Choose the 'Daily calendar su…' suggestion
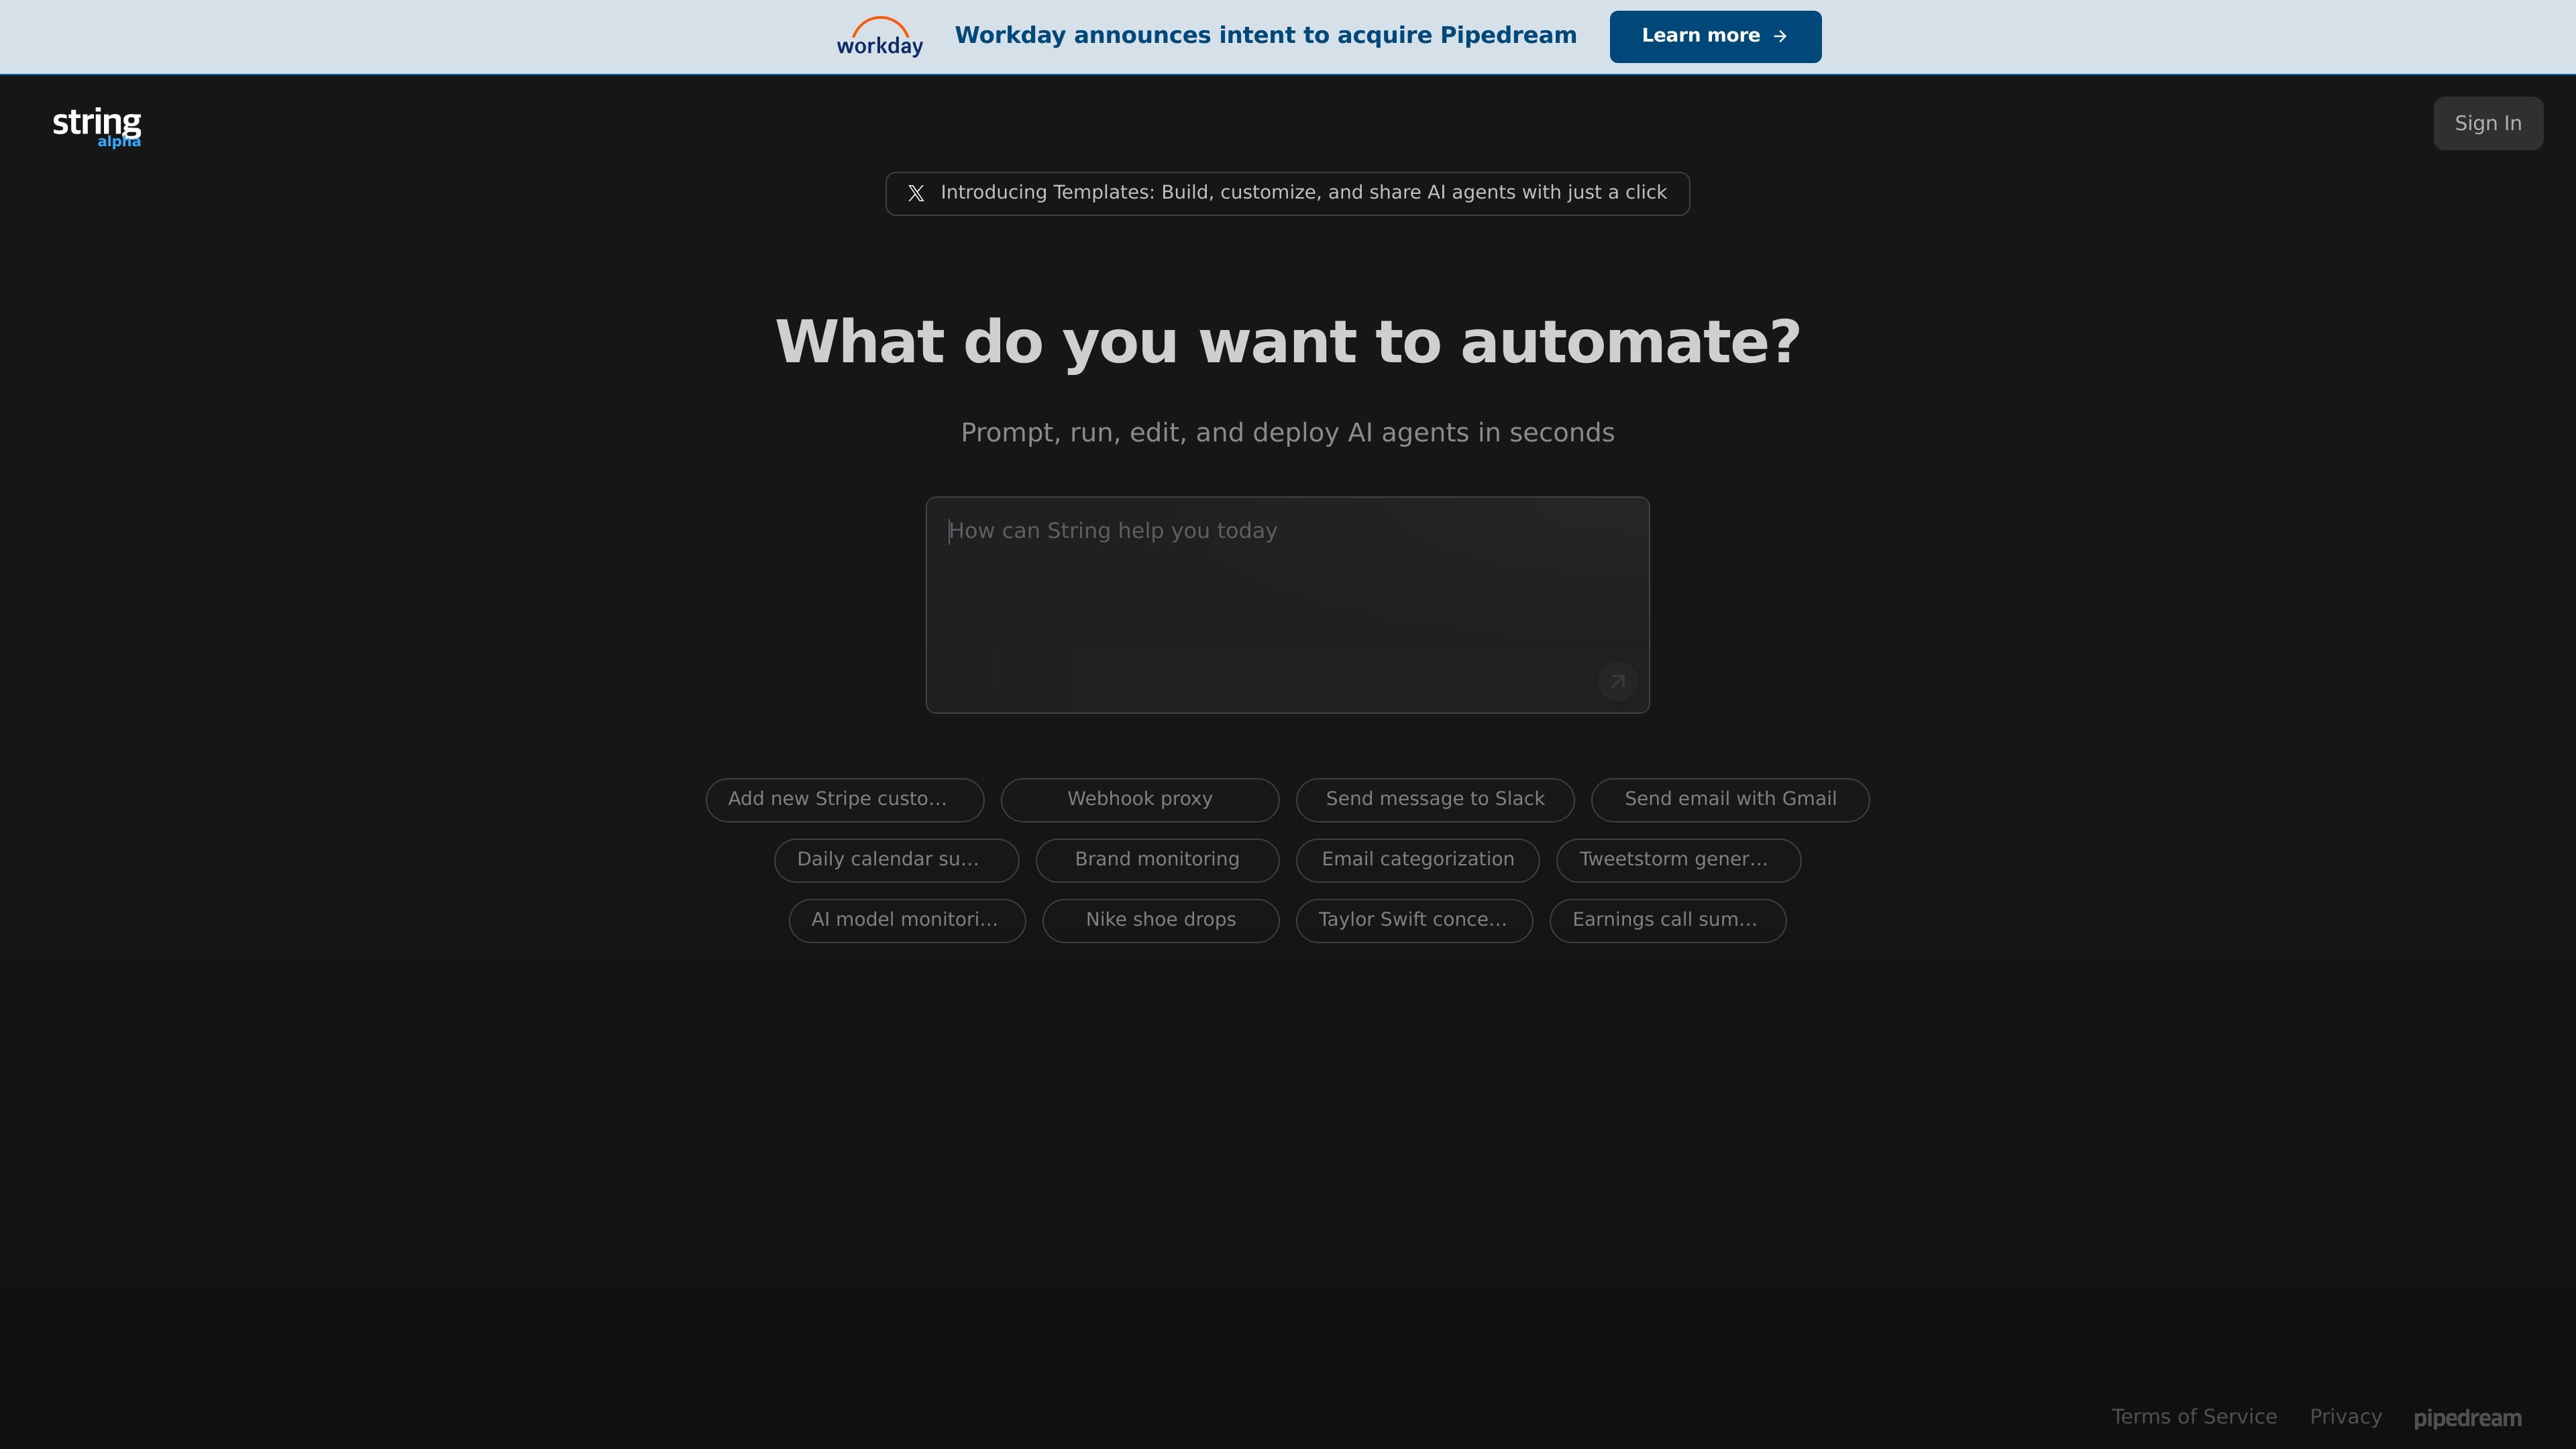This screenshot has height=1449, width=2576. [896, 860]
